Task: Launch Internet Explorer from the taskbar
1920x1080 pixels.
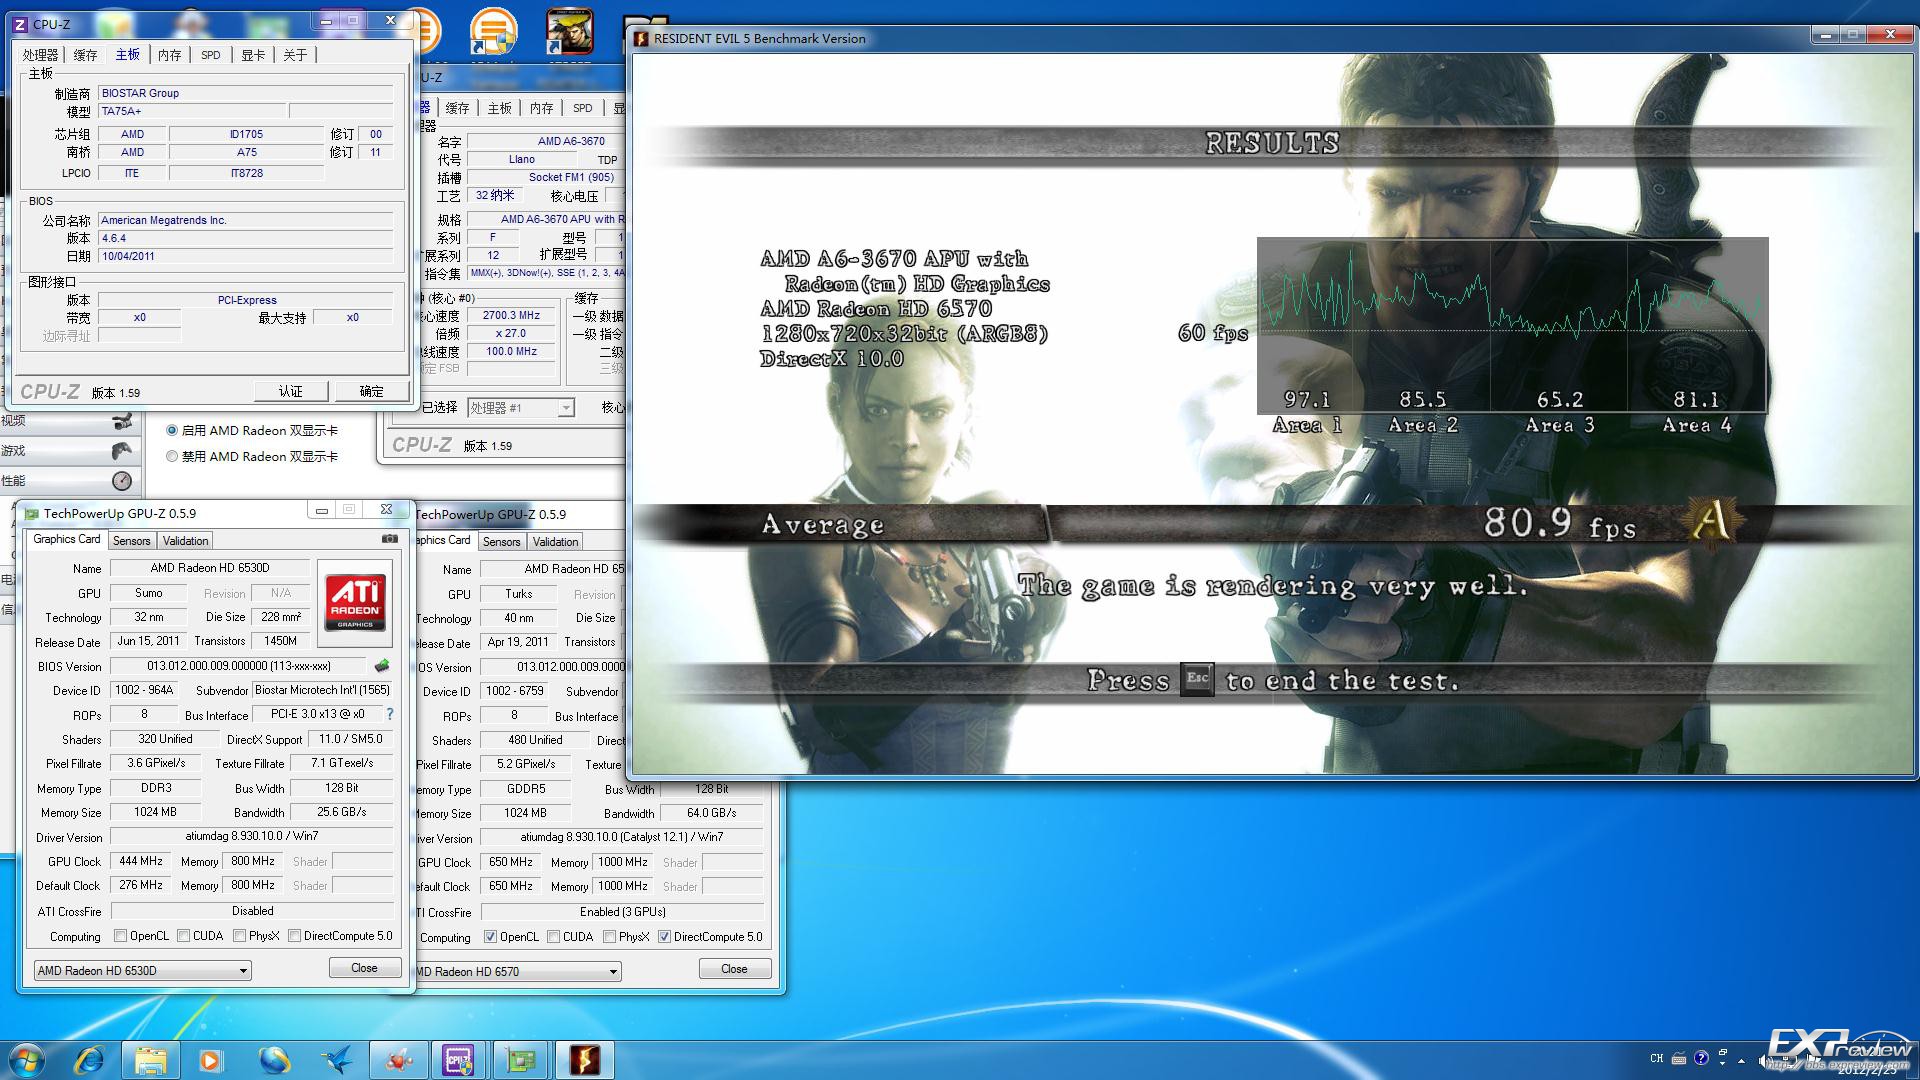Action: click(89, 1059)
